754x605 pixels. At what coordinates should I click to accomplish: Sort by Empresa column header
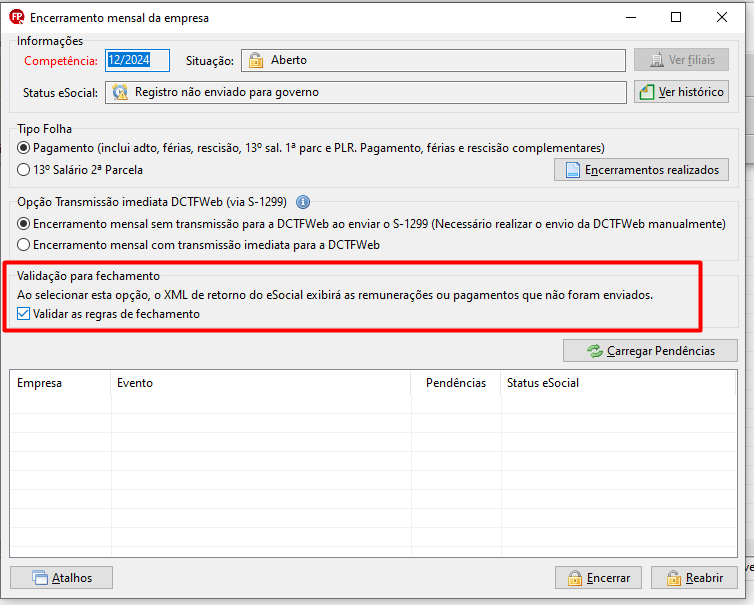tap(60, 383)
